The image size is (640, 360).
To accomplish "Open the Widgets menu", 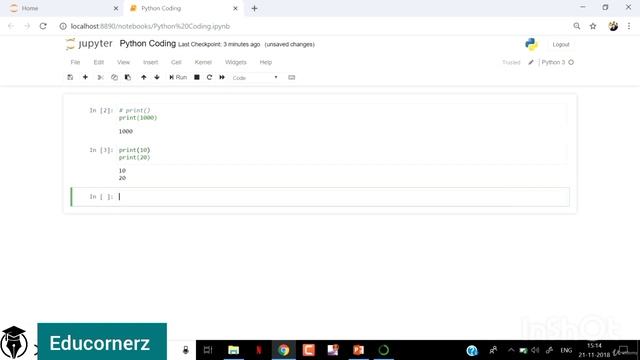I will [236, 62].
